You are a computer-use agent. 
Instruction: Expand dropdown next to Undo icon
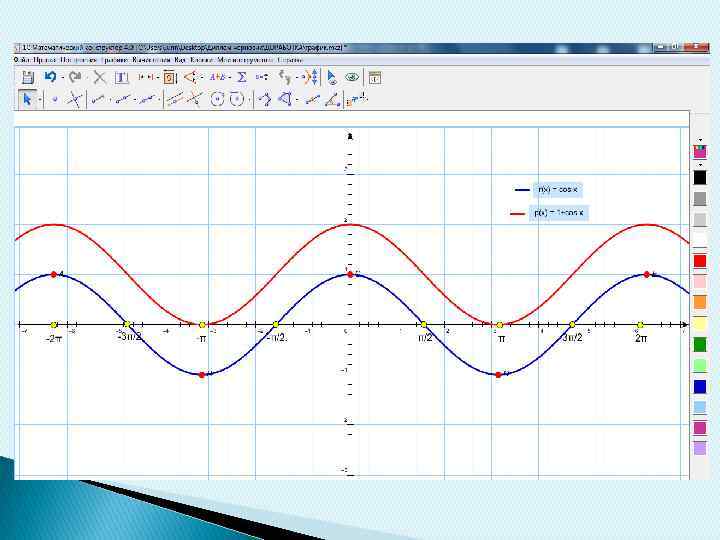(x=62, y=78)
